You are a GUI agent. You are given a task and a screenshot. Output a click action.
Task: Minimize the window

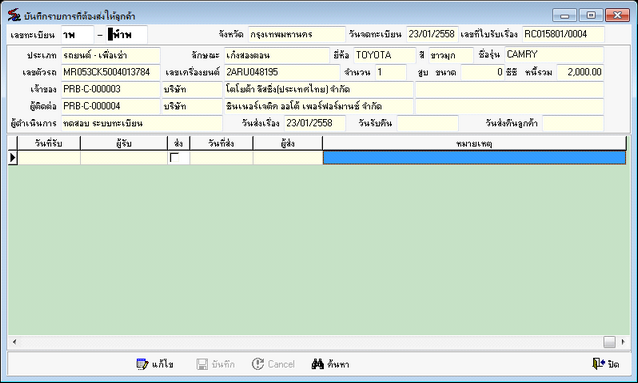pos(564,15)
